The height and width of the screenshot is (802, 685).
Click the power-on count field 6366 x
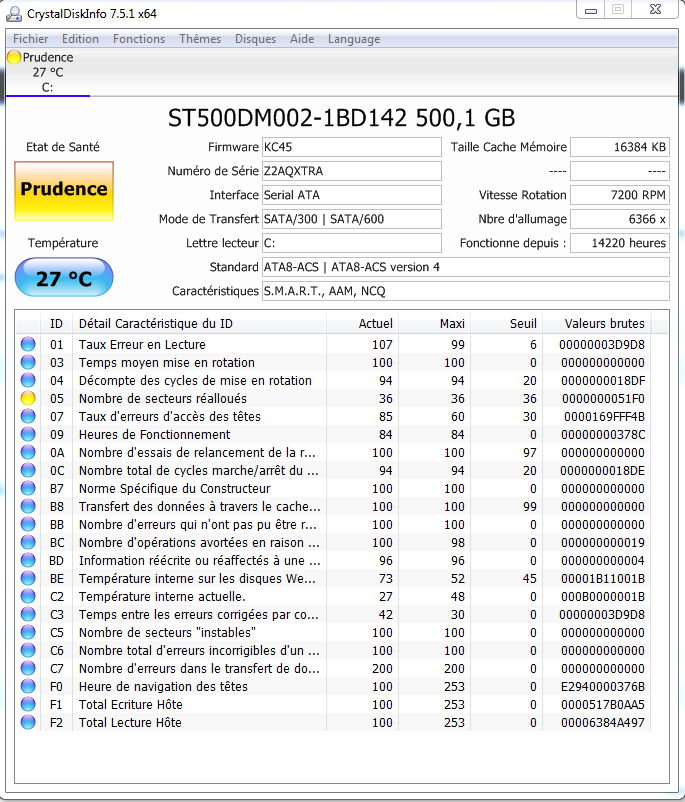[x=620, y=219]
